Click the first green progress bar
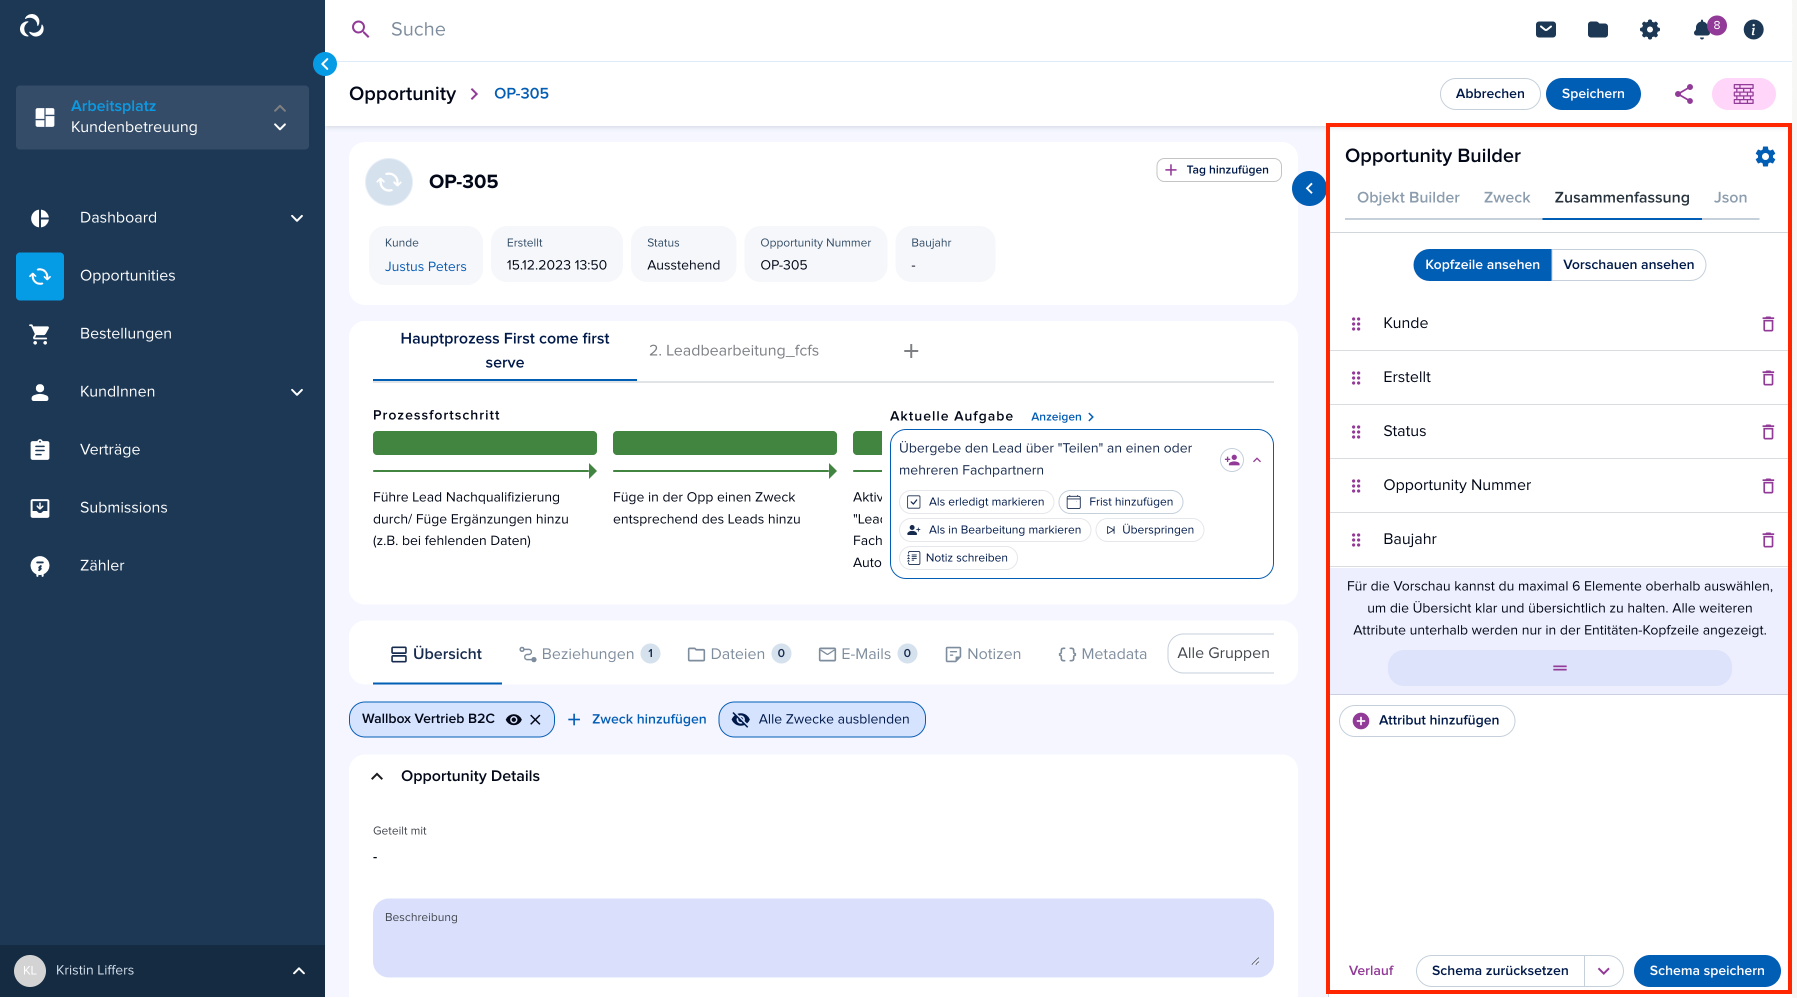1797x998 pixels. click(x=485, y=443)
